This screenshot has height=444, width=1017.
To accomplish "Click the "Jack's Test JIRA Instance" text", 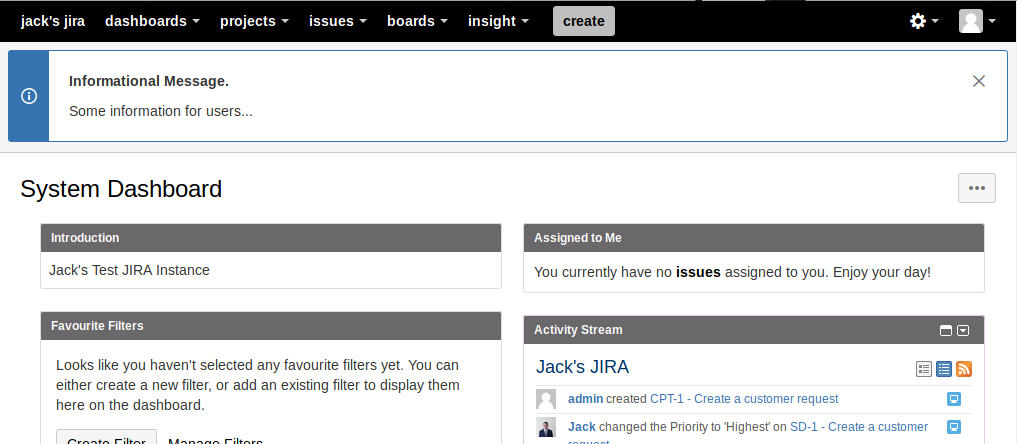I will point(130,270).
